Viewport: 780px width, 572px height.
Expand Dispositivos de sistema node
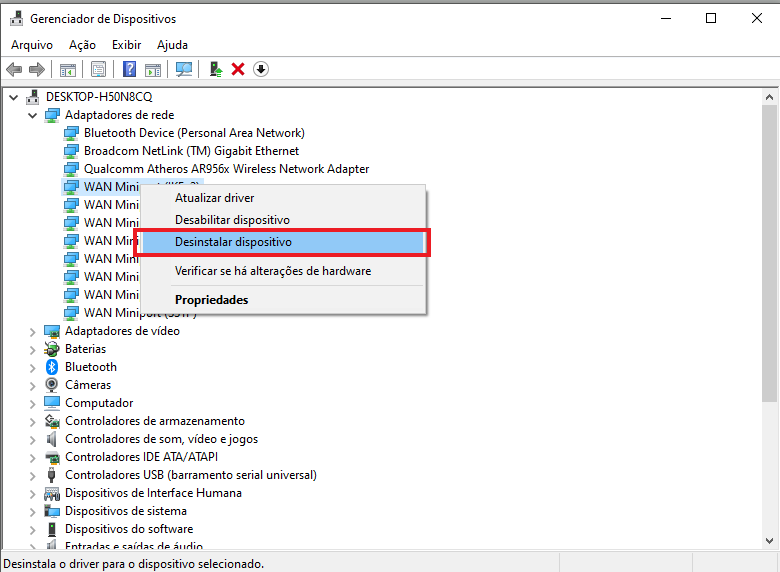click(33, 512)
